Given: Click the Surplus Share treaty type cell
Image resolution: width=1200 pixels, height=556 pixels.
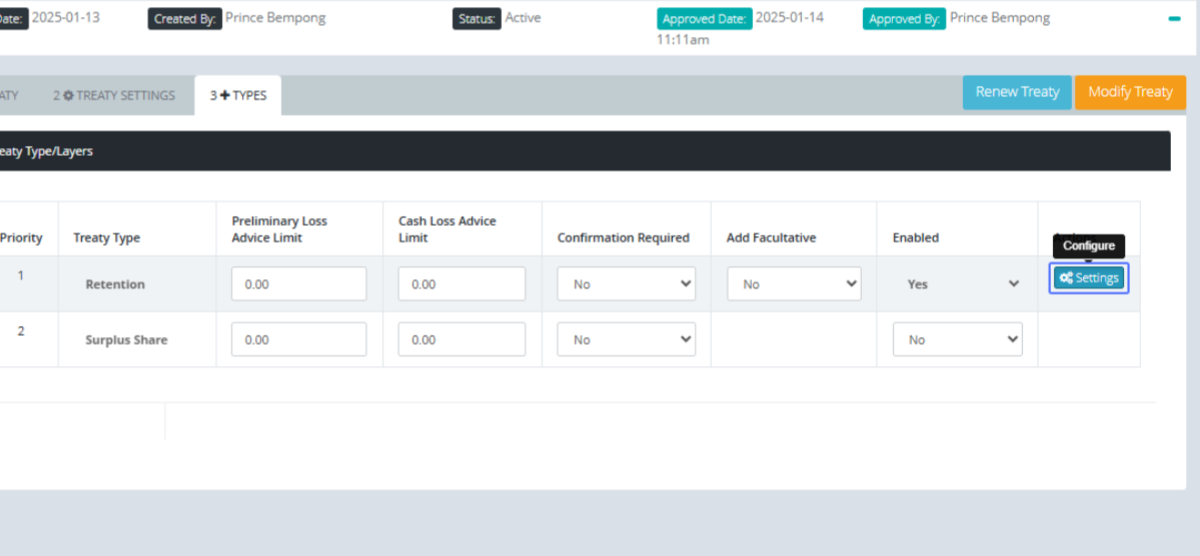Looking at the screenshot, I should pyautogui.click(x=126, y=340).
